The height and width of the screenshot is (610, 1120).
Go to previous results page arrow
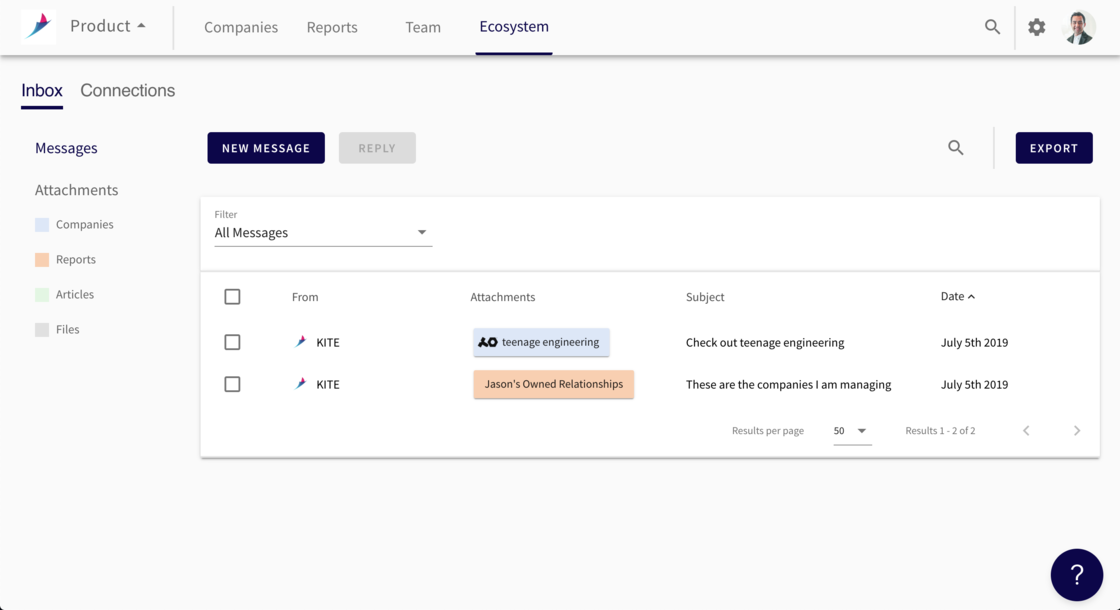(x=1026, y=431)
